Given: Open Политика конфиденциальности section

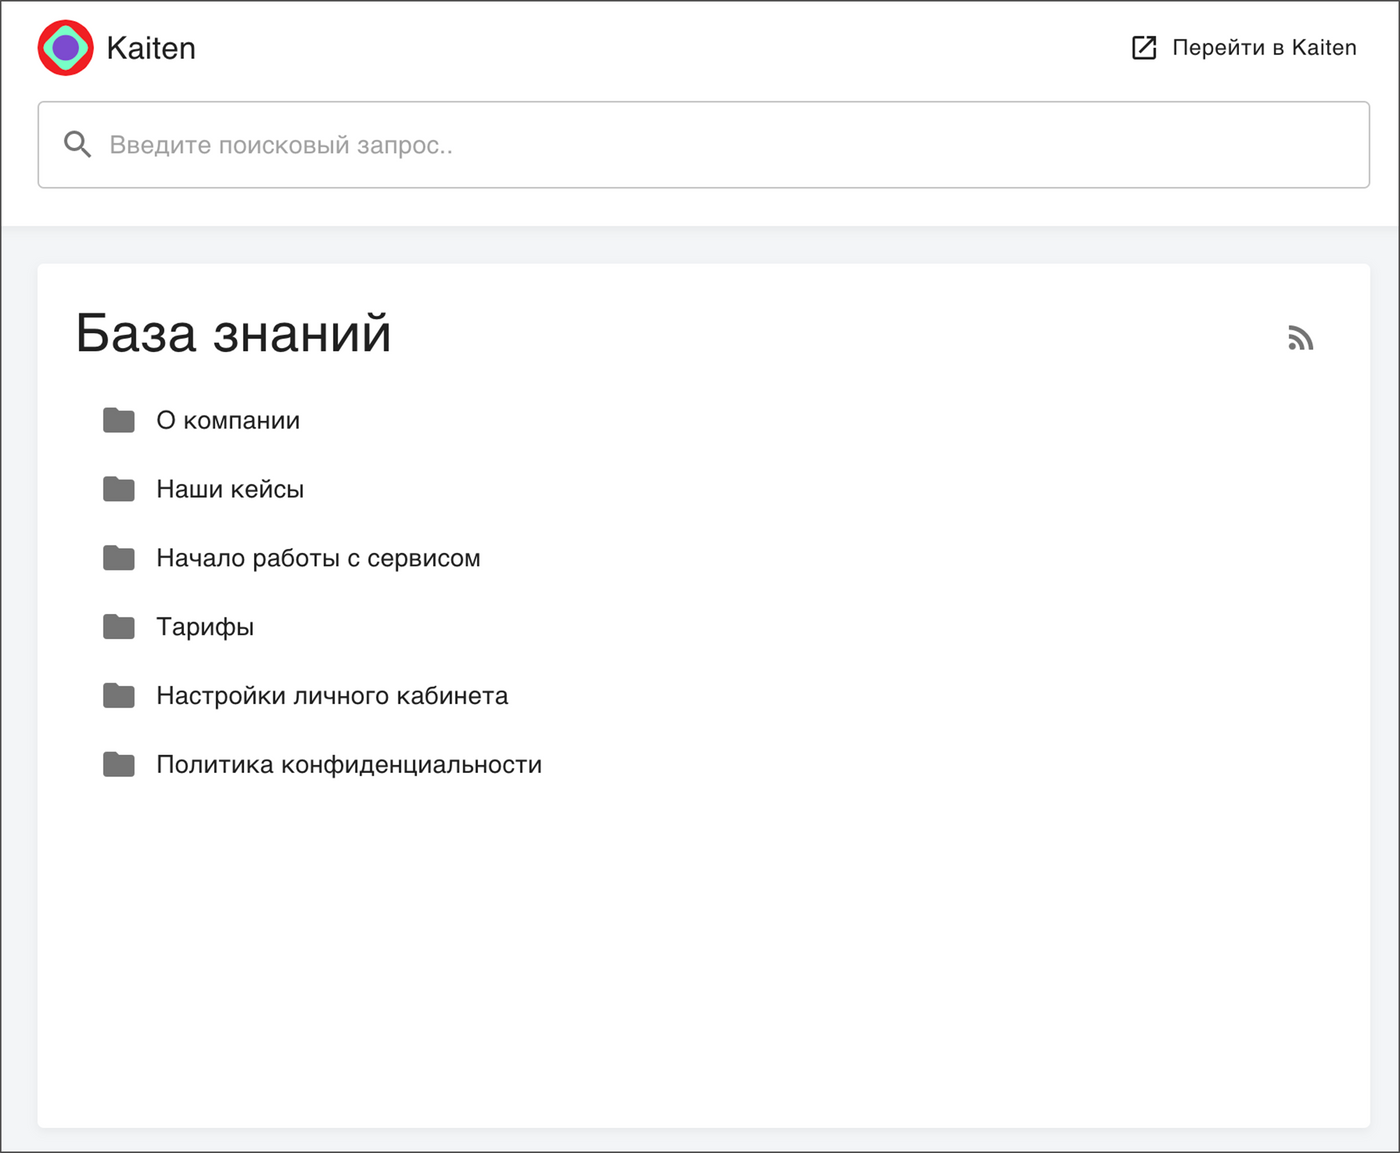Looking at the screenshot, I should [349, 765].
